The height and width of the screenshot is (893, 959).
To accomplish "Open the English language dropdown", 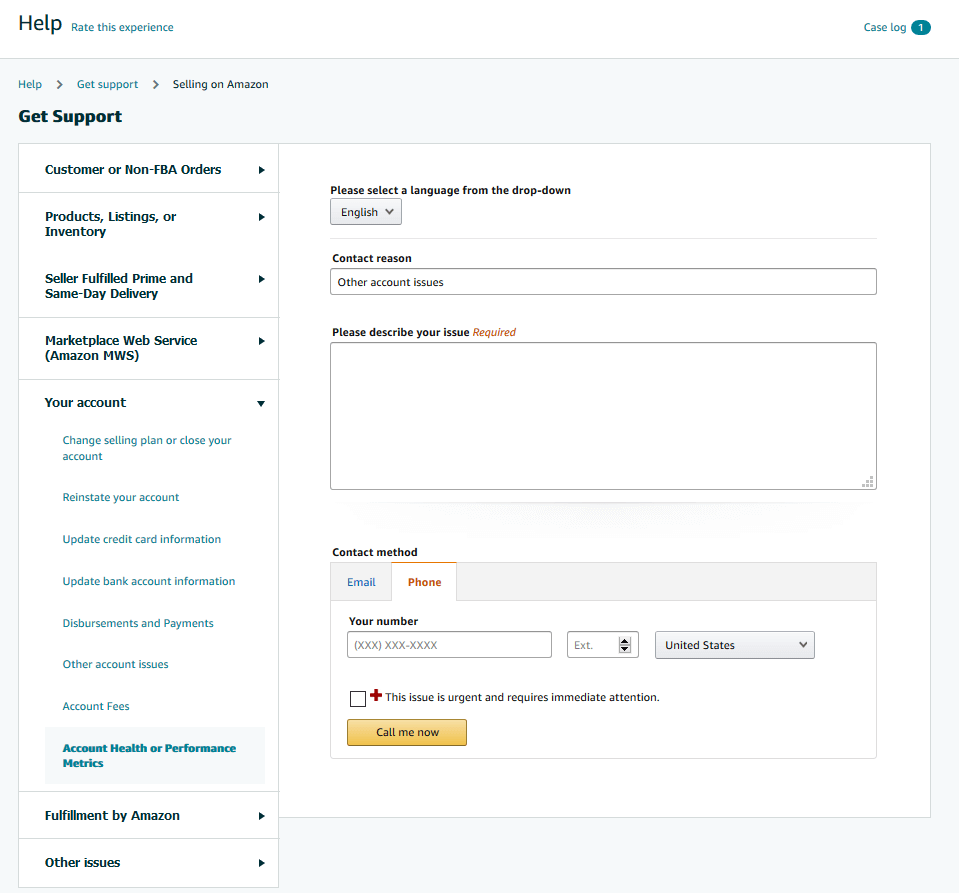I will pyautogui.click(x=366, y=212).
